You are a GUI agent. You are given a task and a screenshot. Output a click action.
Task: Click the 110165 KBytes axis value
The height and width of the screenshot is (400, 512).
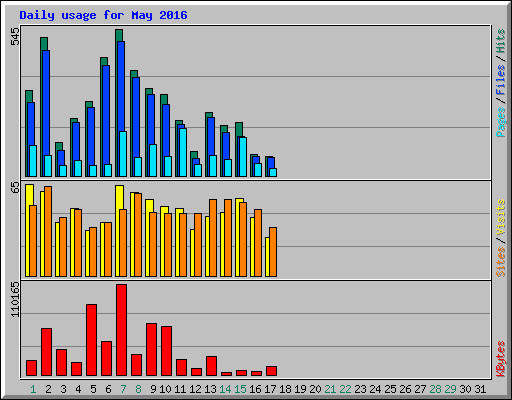15,299
